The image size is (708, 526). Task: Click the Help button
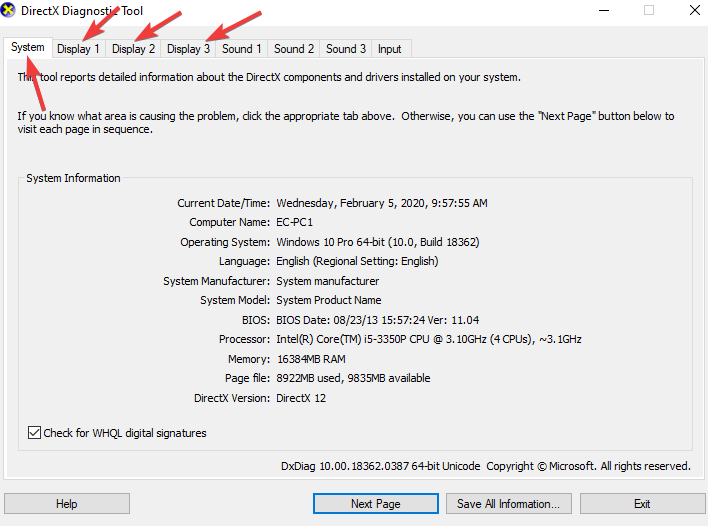67,503
